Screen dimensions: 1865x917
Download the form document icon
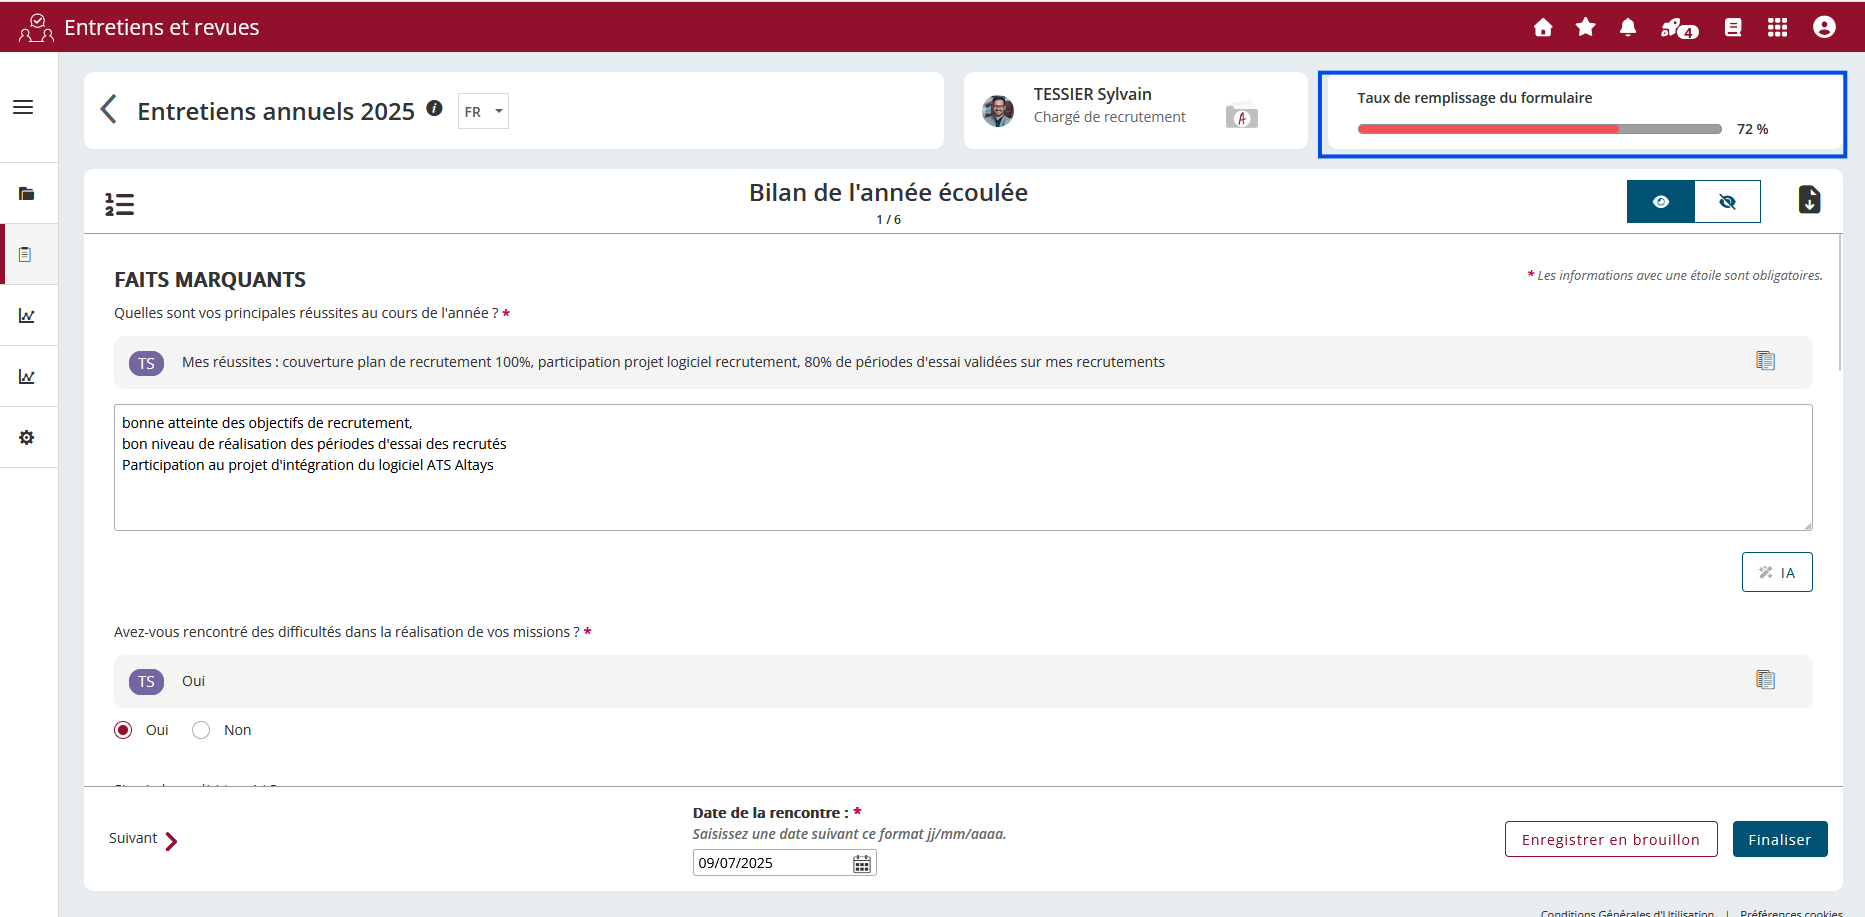coord(1809,200)
